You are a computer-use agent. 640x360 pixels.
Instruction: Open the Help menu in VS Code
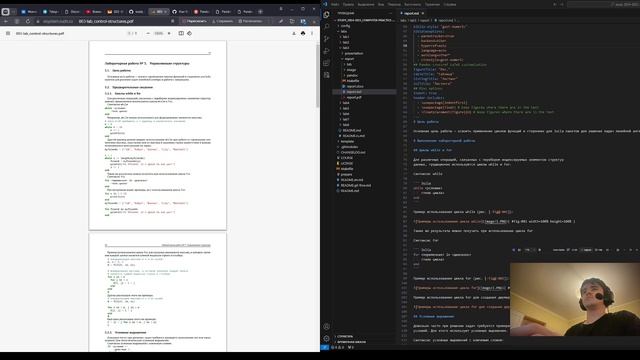click(450, 4)
